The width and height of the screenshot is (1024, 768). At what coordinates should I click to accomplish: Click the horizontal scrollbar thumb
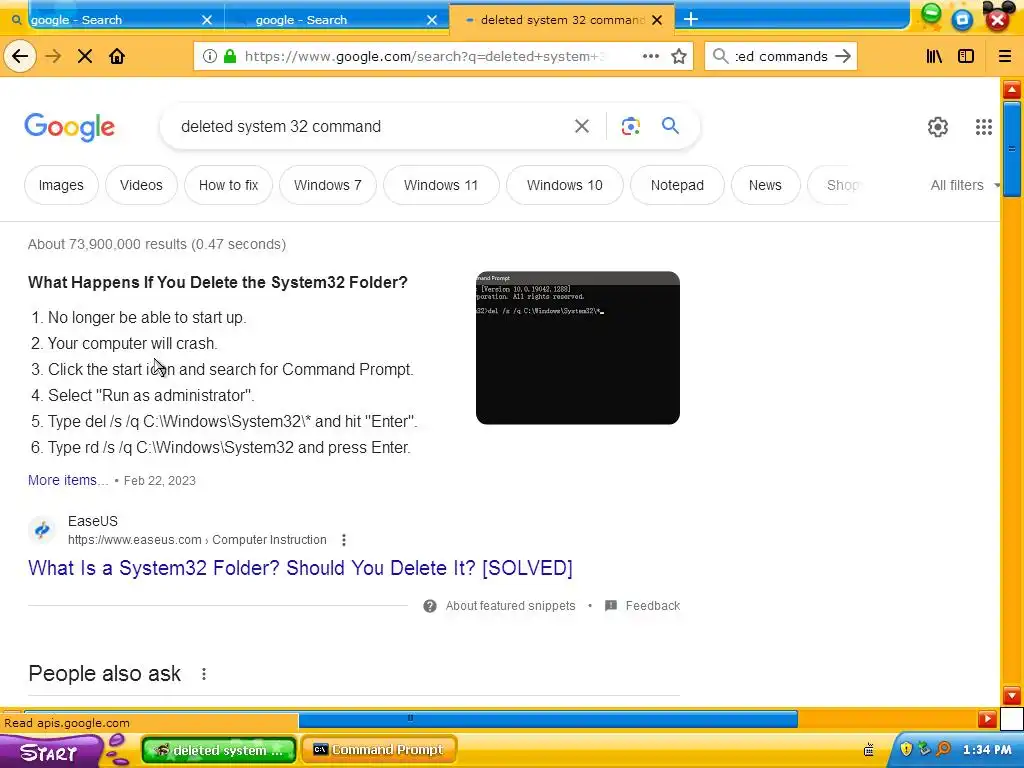click(548, 718)
